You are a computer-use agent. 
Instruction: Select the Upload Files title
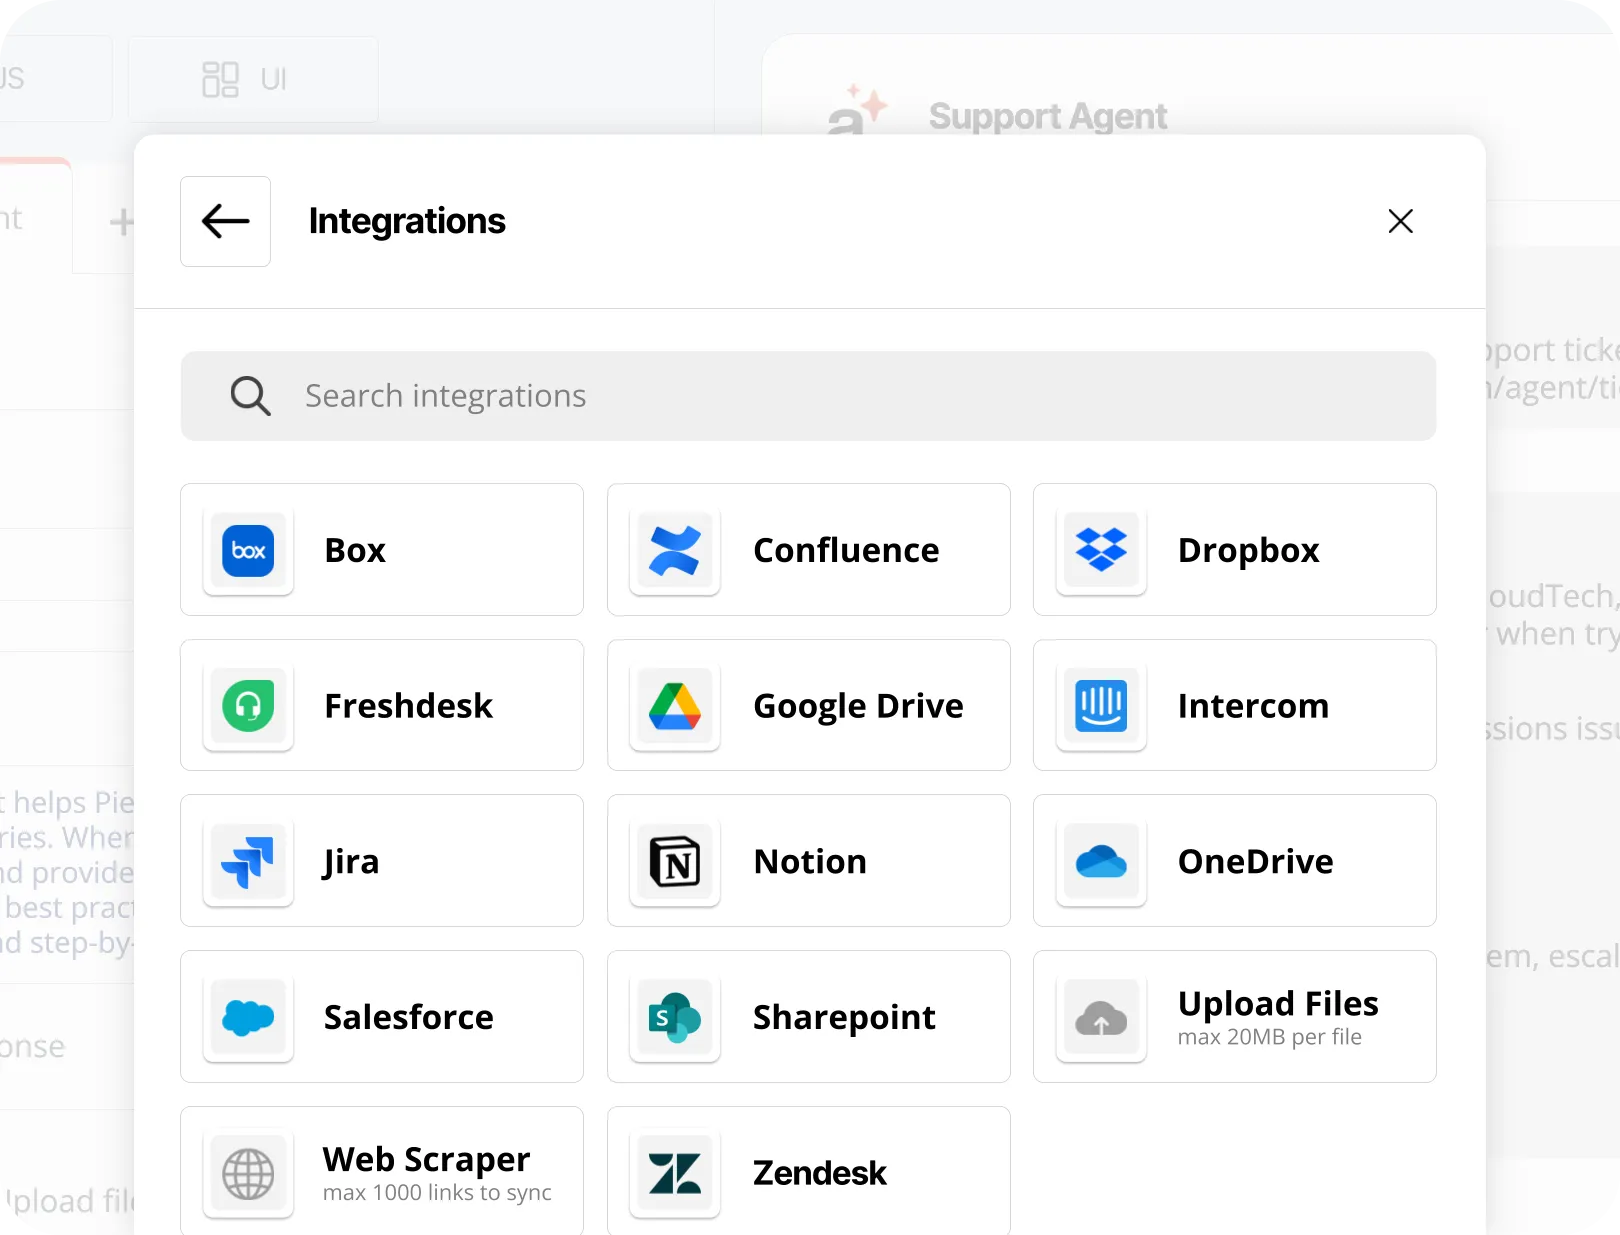coord(1278,1003)
